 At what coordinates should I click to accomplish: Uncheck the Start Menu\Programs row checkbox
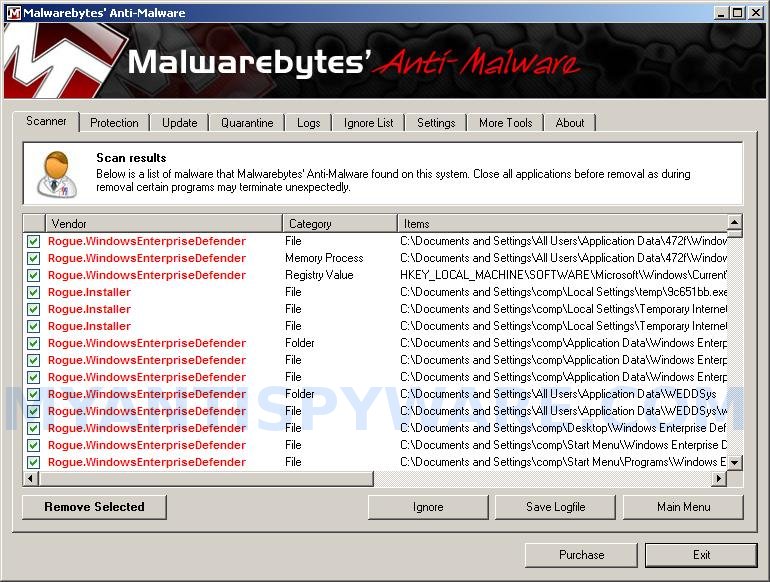click(33, 462)
